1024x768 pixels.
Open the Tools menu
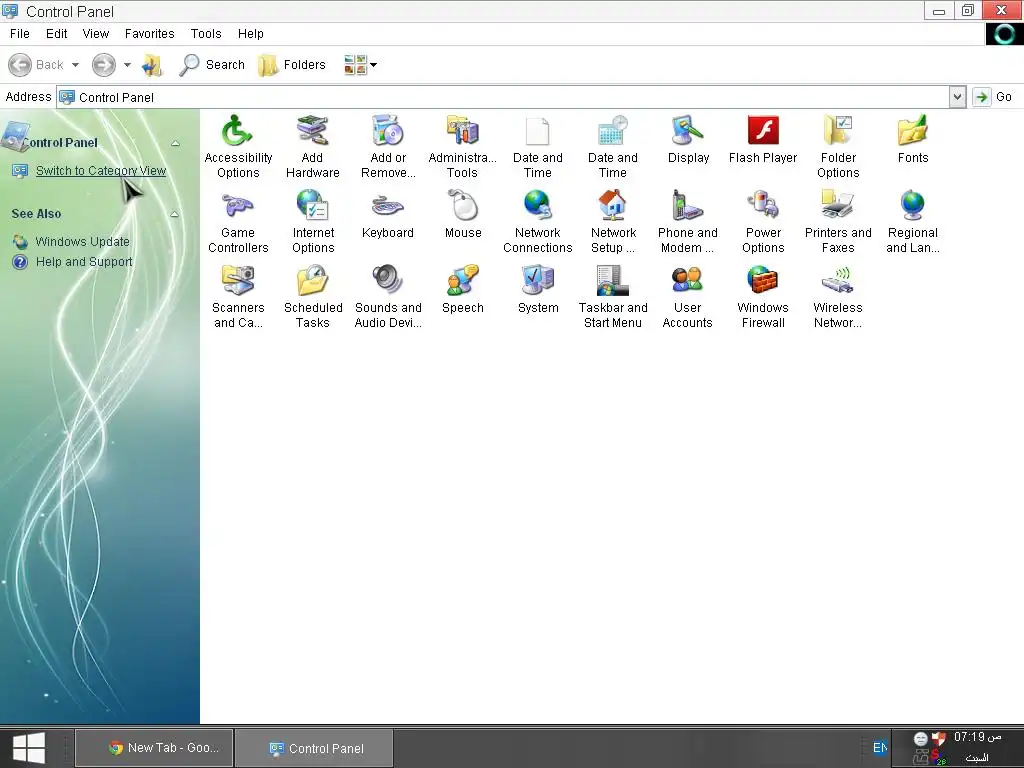(x=206, y=34)
